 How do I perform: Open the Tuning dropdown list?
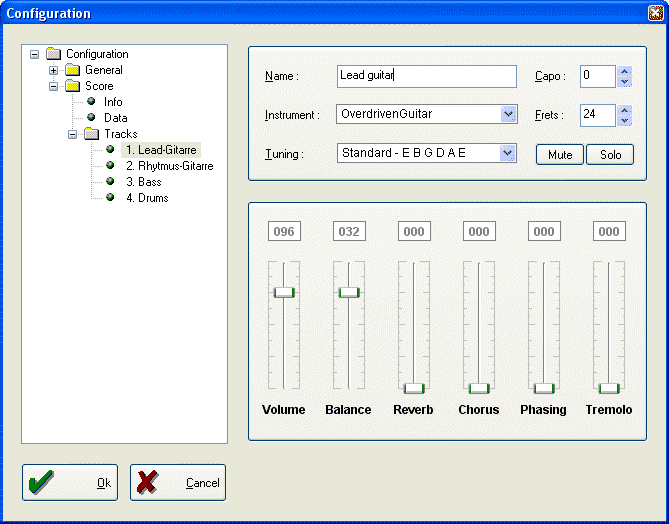[508, 153]
